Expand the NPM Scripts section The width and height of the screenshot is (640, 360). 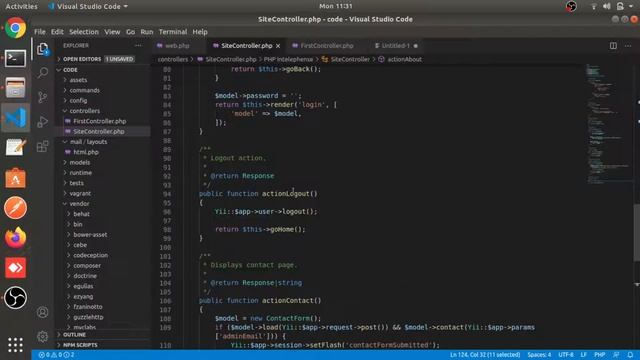[x=103, y=345]
